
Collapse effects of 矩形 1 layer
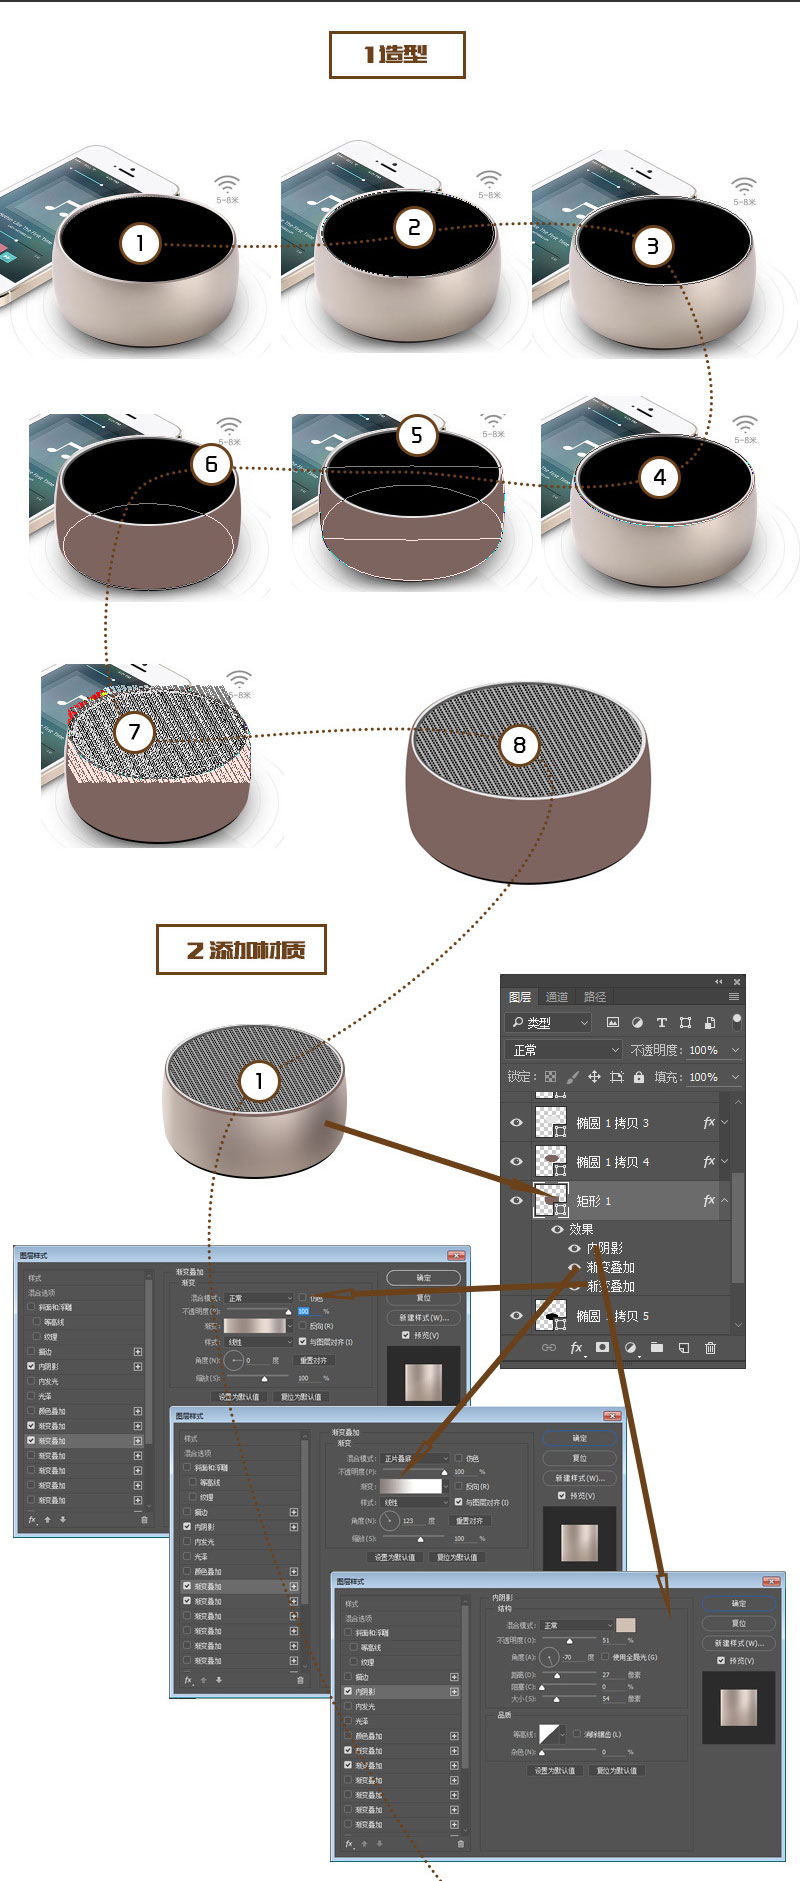724,1200
